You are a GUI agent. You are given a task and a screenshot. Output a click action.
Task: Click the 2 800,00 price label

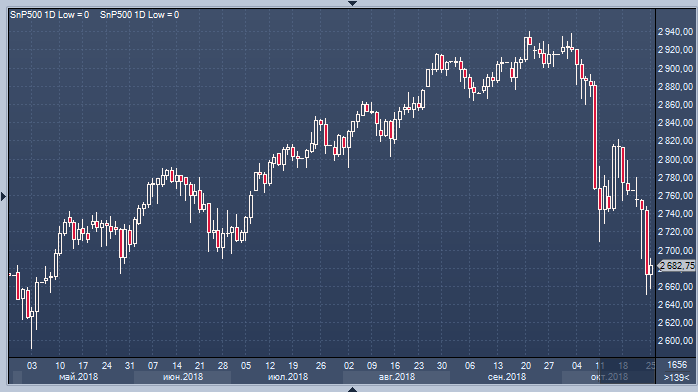tap(675, 159)
